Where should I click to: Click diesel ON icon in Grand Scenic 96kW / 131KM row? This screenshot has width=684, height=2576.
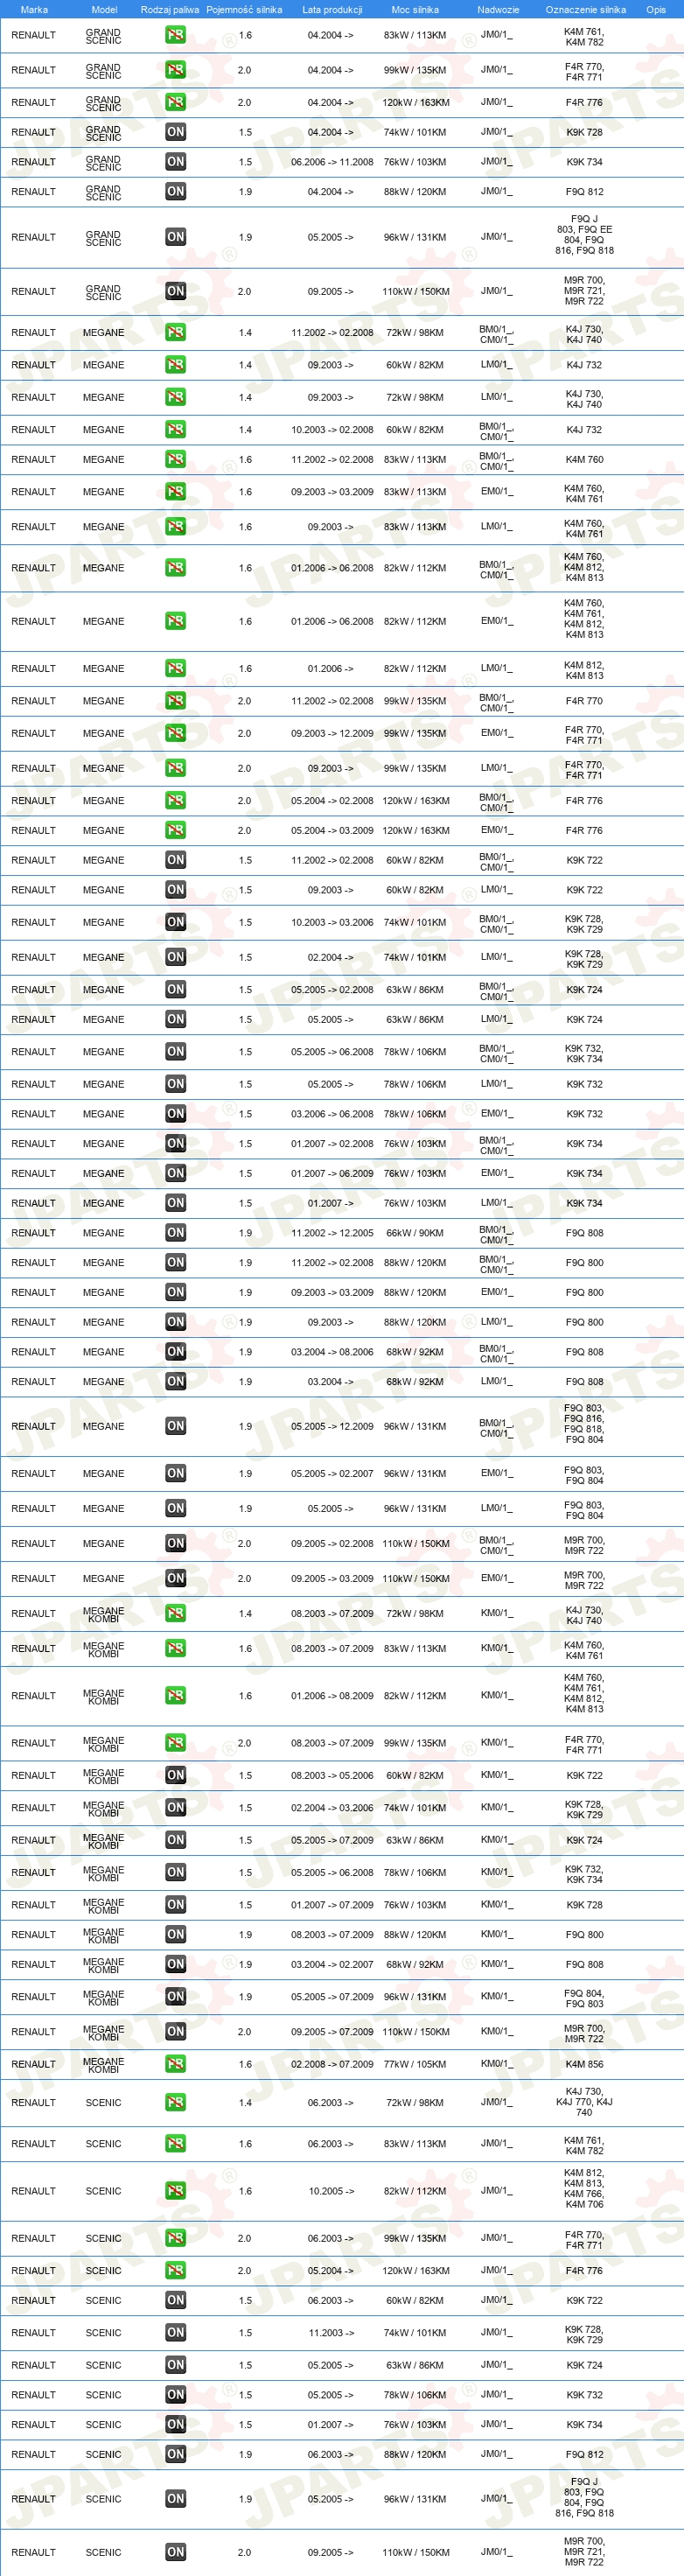[175, 237]
